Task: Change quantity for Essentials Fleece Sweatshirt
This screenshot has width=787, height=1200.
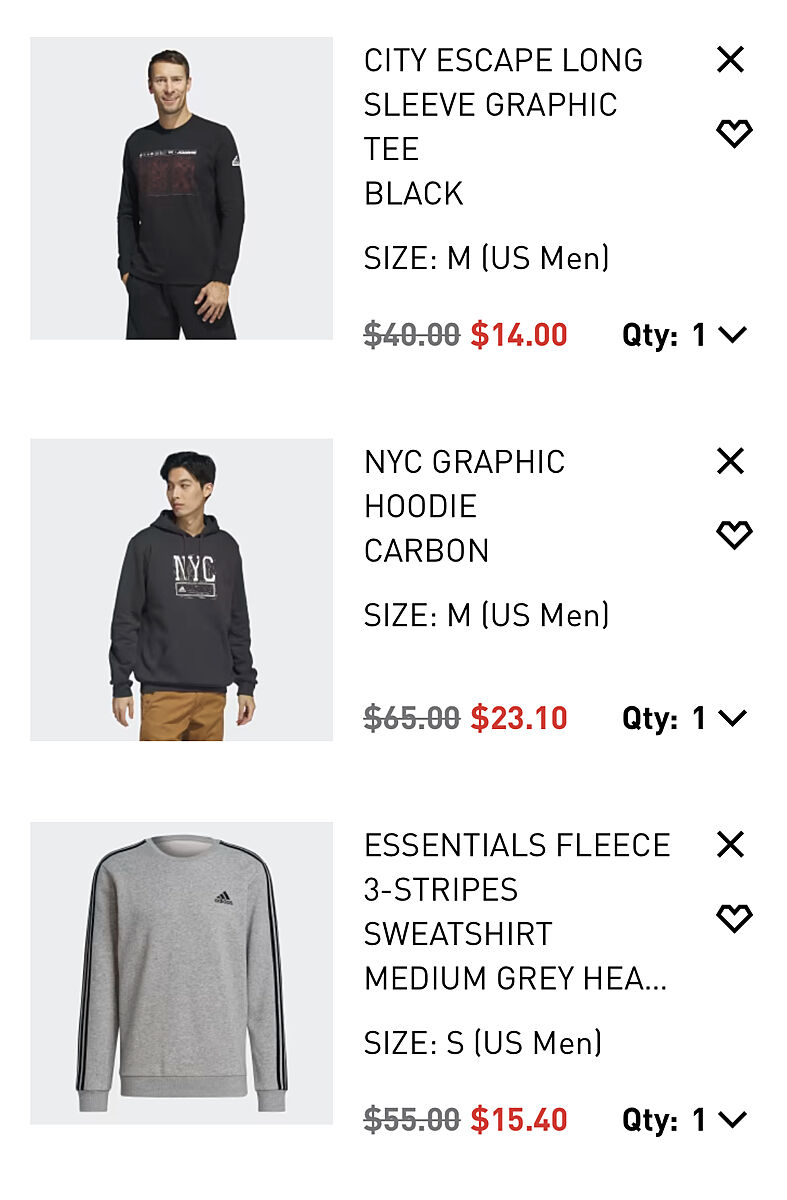Action: 720,1119
